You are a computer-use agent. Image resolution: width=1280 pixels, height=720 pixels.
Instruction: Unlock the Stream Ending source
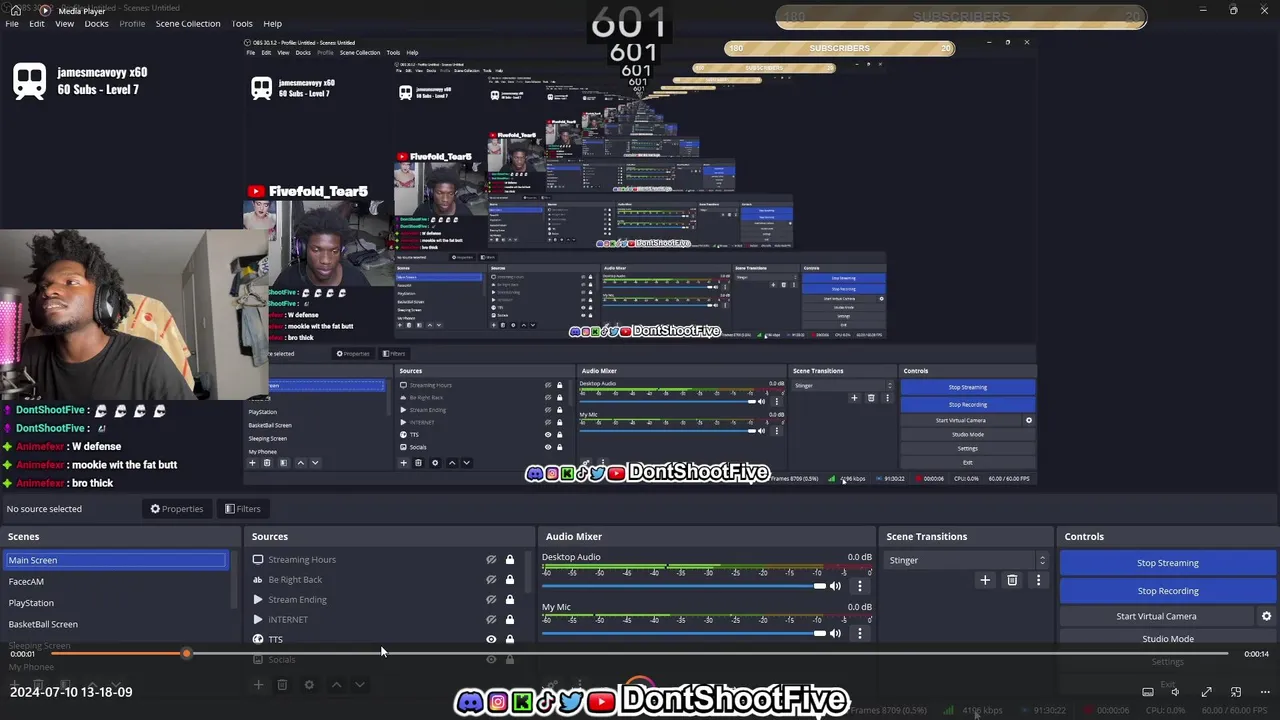click(509, 599)
